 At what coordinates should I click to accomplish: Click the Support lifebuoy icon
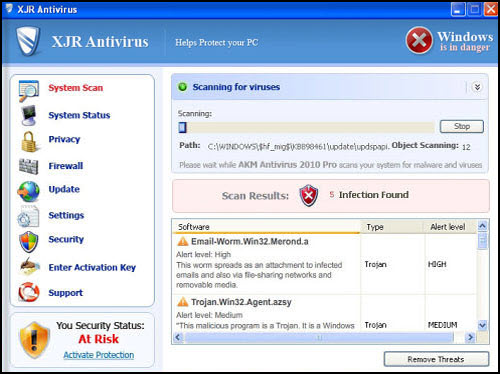click(x=29, y=292)
